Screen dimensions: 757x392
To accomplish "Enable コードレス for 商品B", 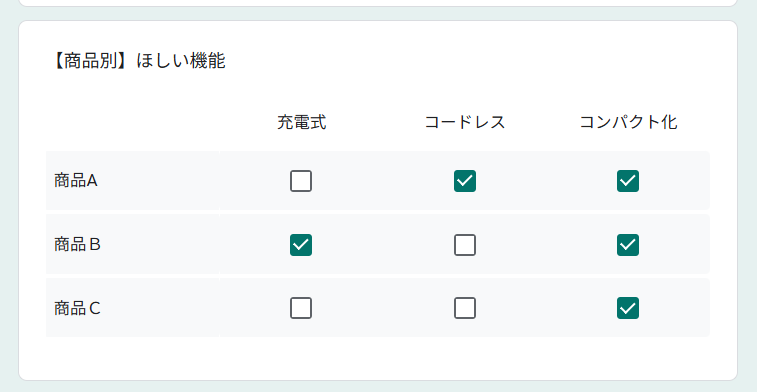I will coord(465,245).
